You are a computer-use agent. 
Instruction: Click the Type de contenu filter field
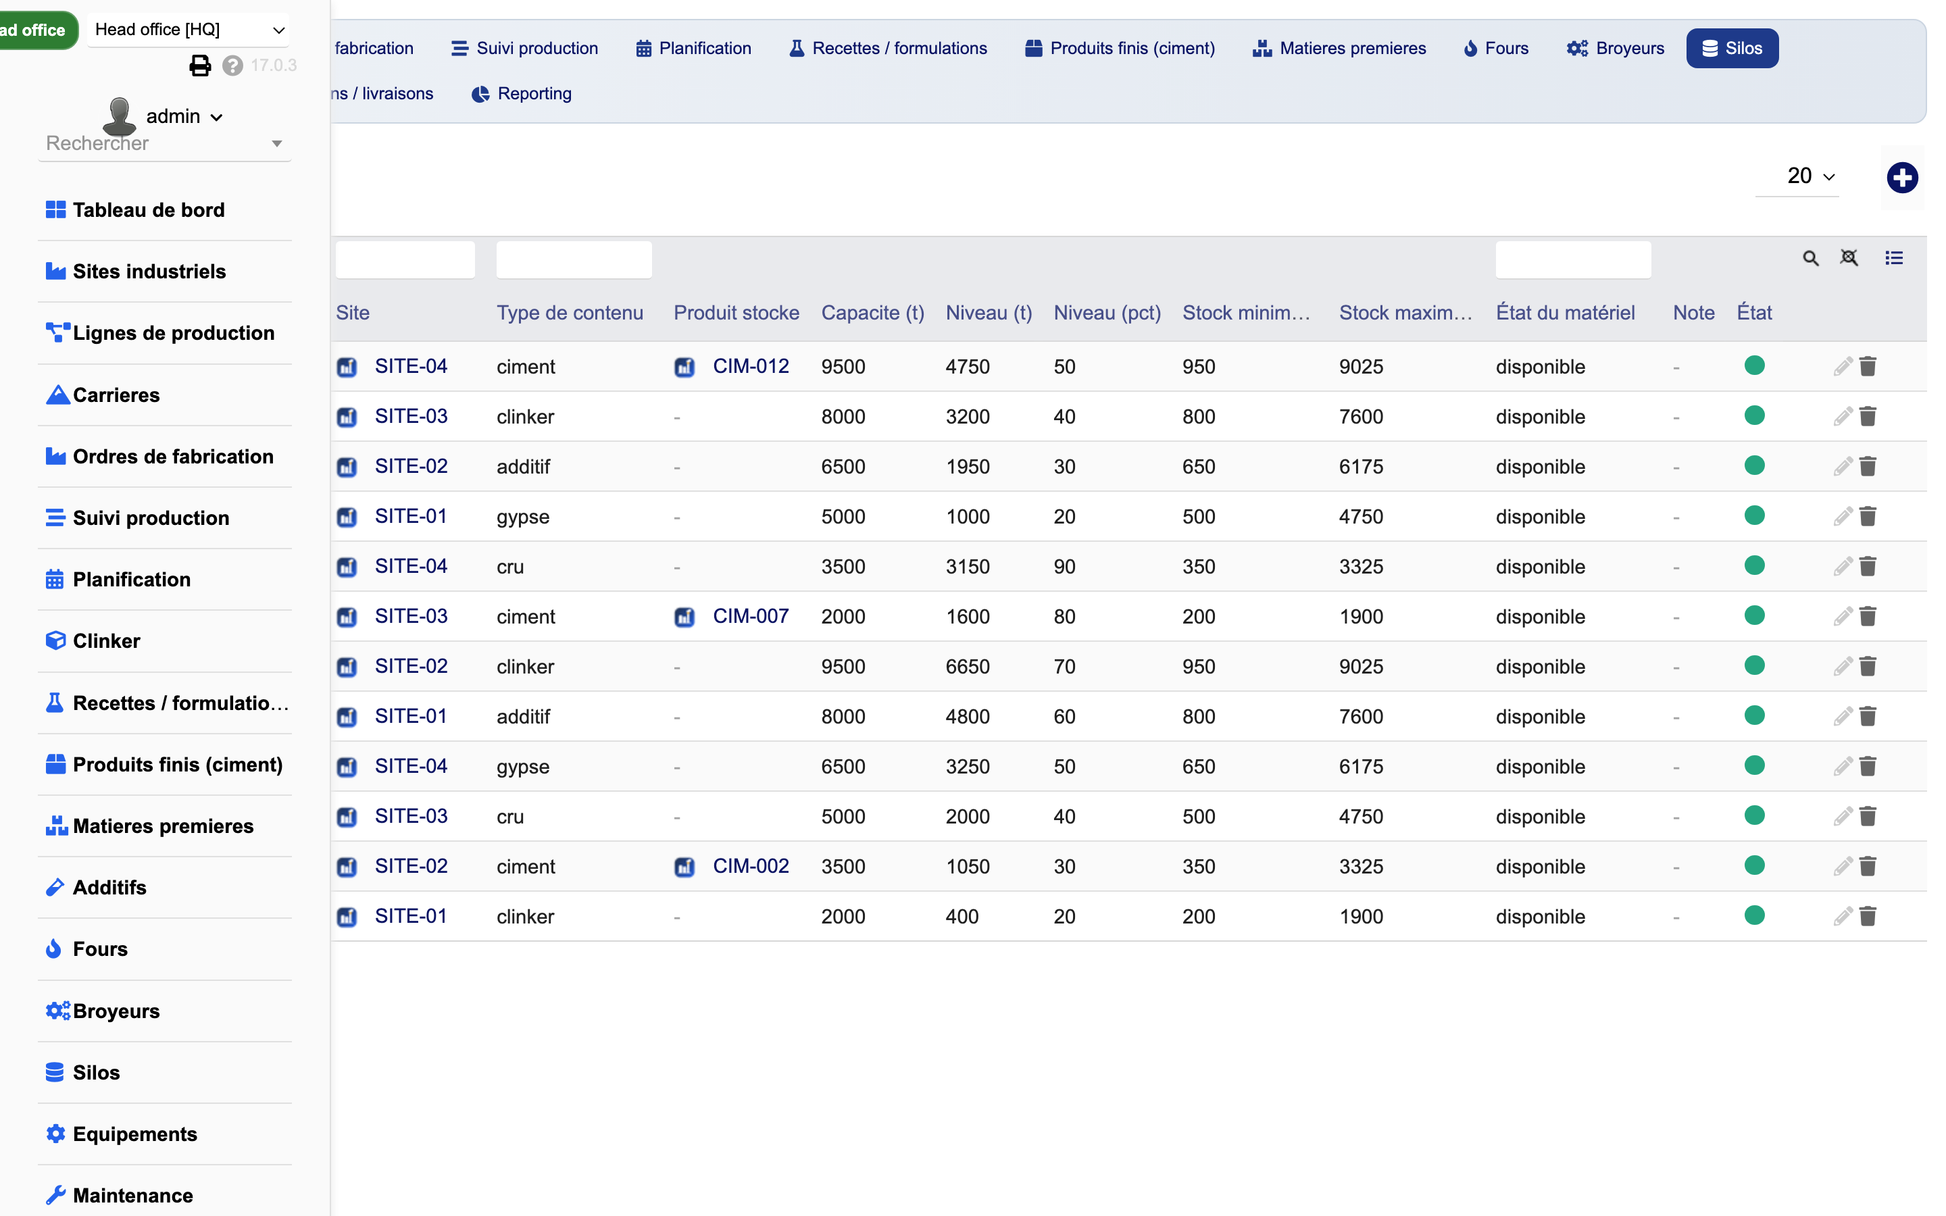pos(574,259)
